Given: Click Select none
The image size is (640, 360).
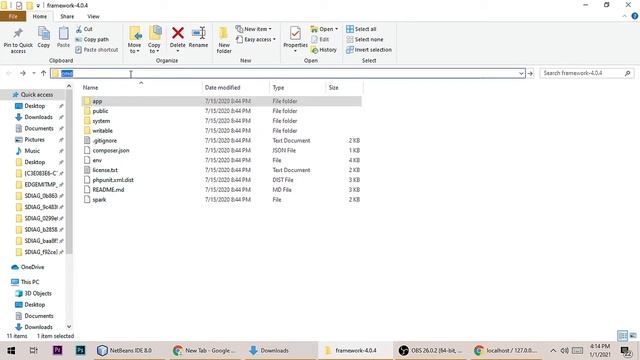Looking at the screenshot, I should coord(364,39).
